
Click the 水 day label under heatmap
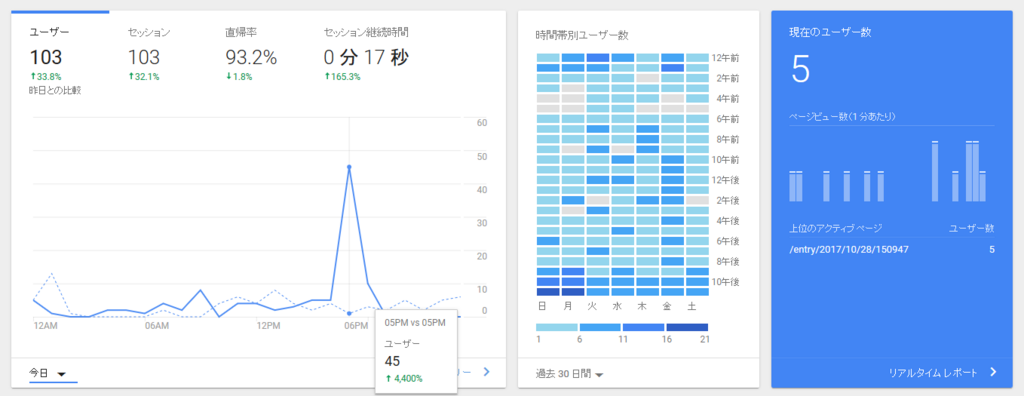(x=617, y=305)
